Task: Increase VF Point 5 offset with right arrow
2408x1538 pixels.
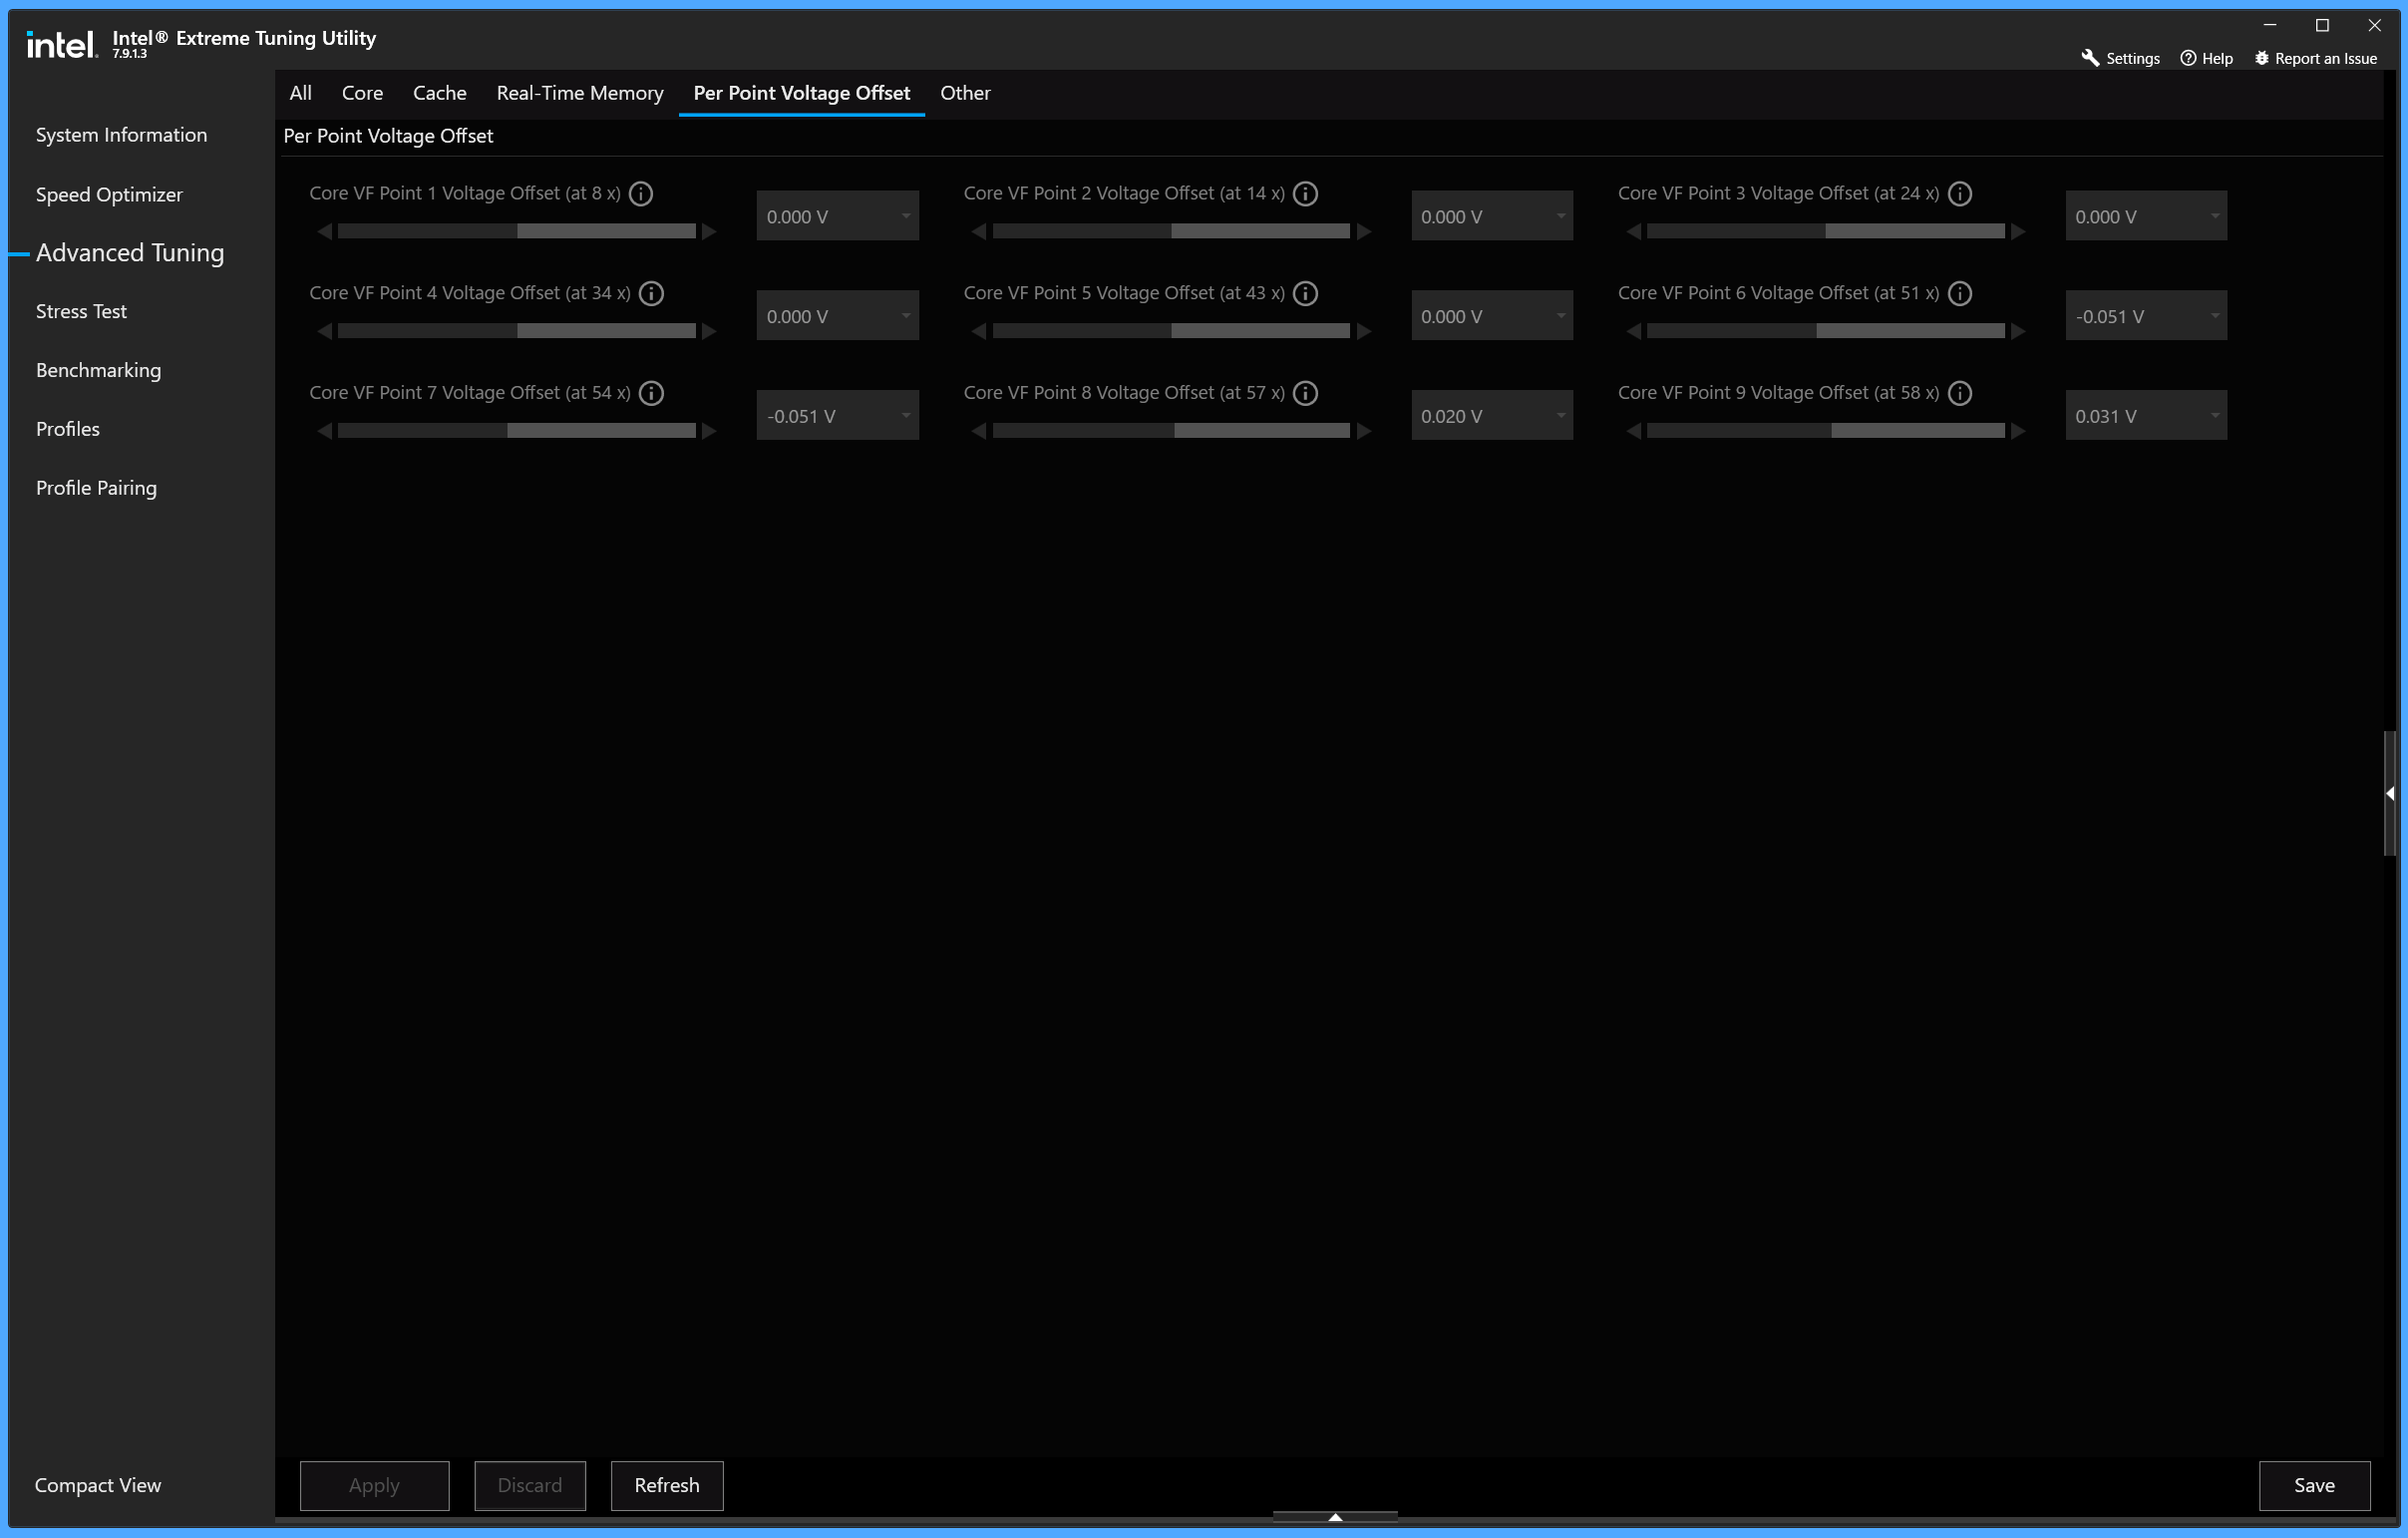Action: click(1364, 331)
